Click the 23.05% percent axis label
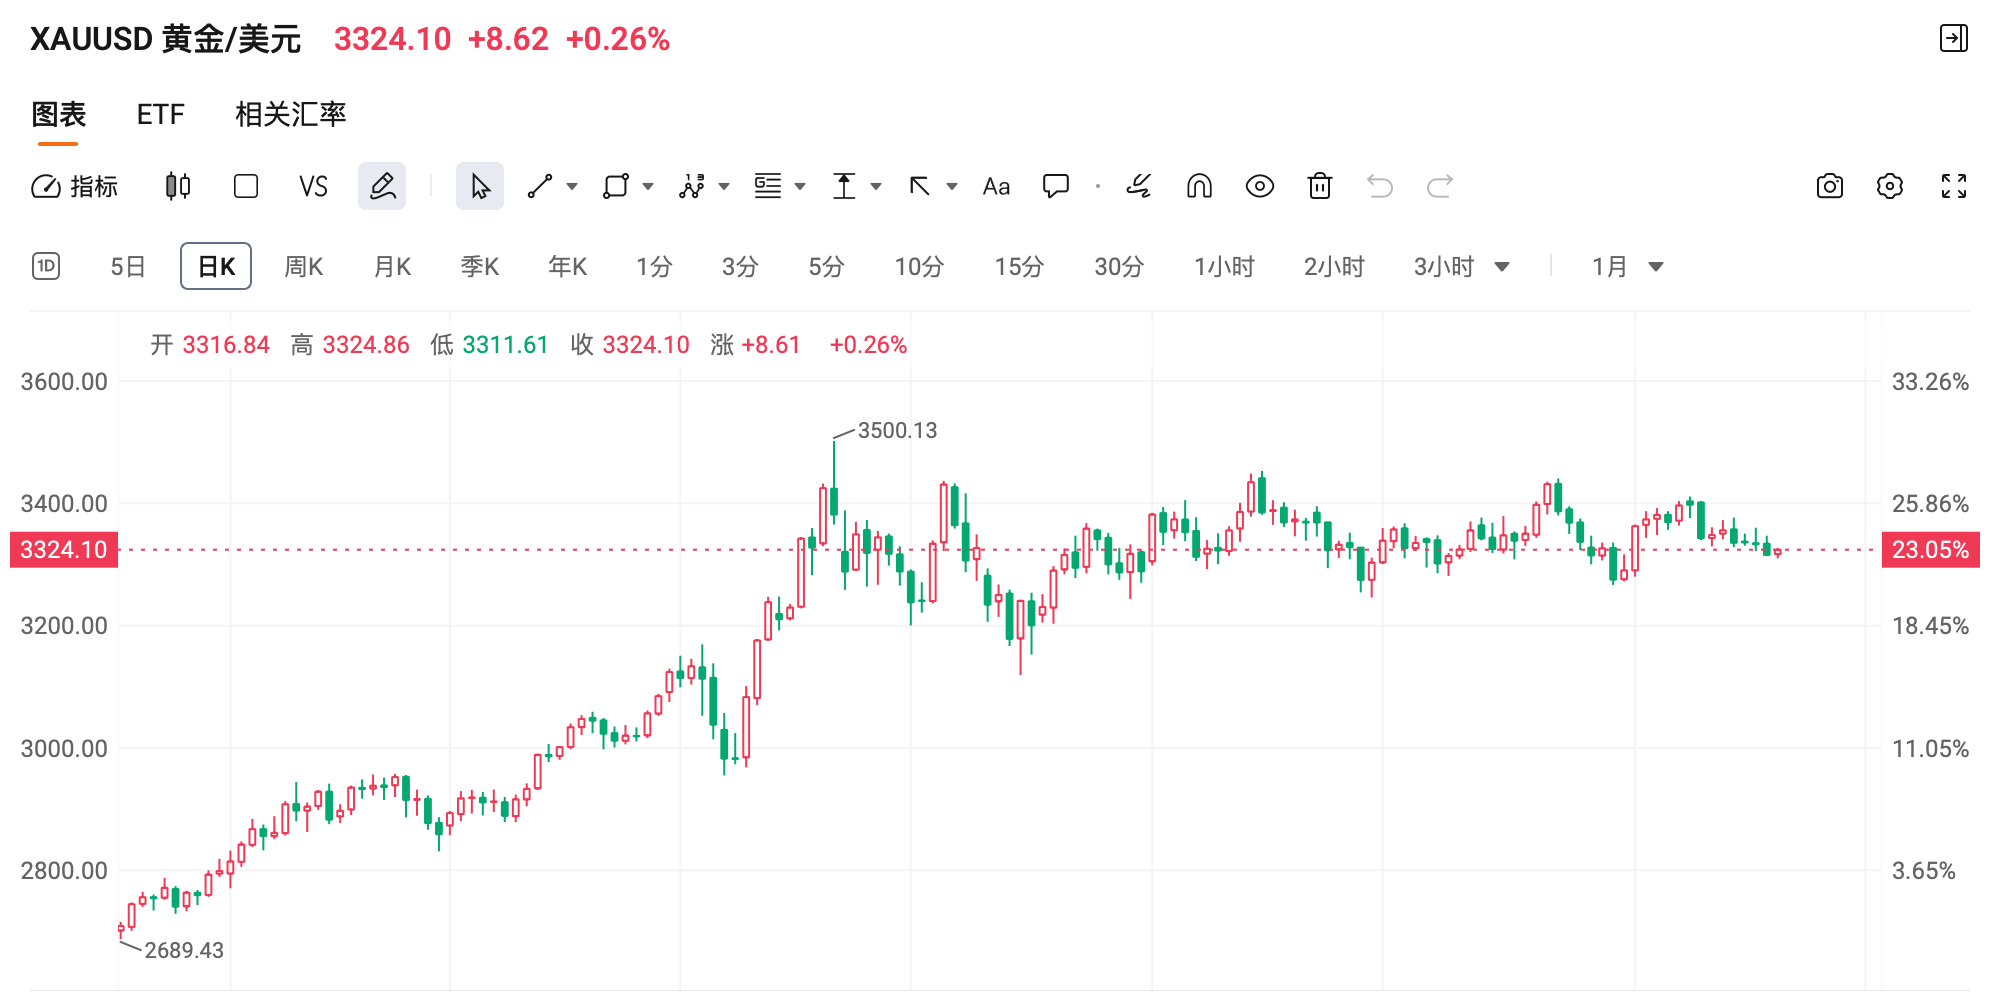 coord(1930,550)
